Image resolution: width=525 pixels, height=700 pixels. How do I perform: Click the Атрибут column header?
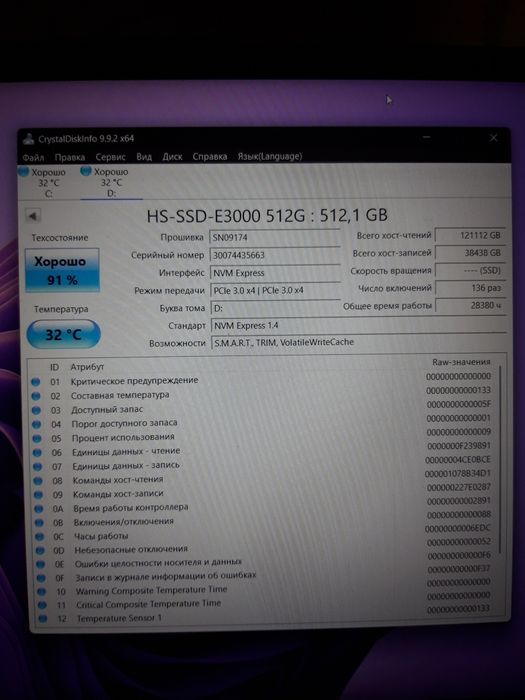(87, 367)
